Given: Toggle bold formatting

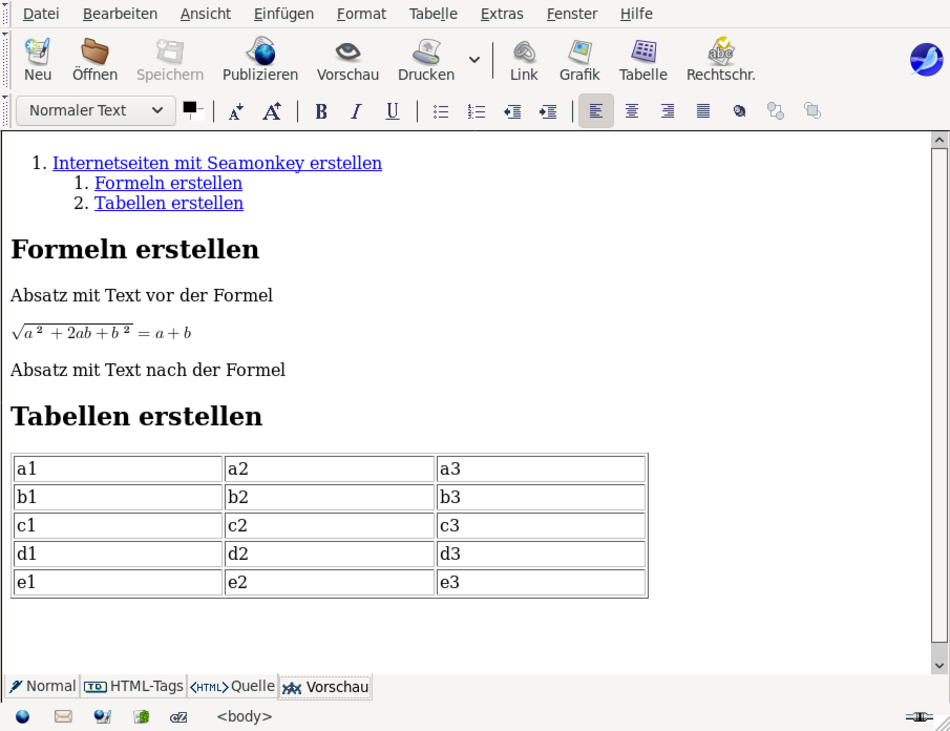Looking at the screenshot, I should [x=321, y=111].
